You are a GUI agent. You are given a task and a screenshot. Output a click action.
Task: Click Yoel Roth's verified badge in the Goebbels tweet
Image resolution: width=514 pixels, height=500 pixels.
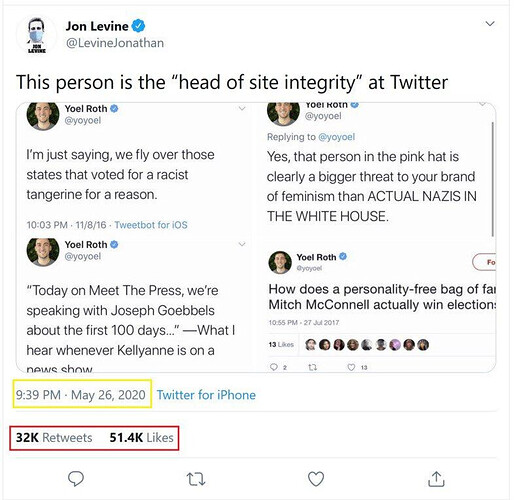pyautogui.click(x=114, y=244)
